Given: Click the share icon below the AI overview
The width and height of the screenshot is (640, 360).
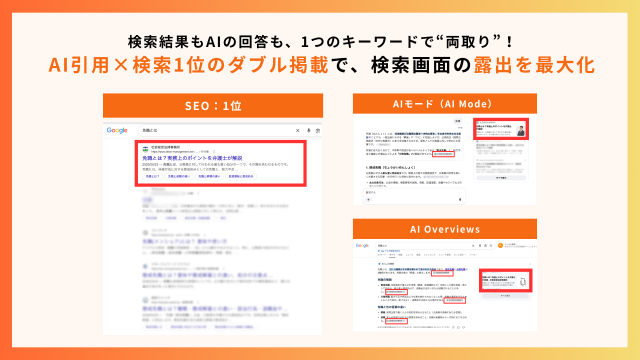Looking at the screenshot, I should [x=453, y=327].
